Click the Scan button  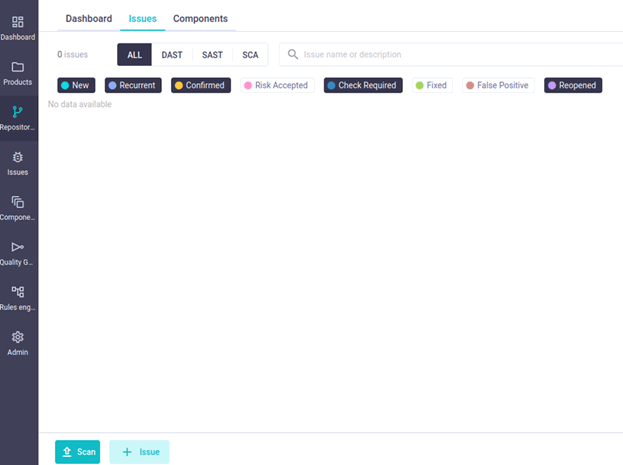[x=77, y=452]
